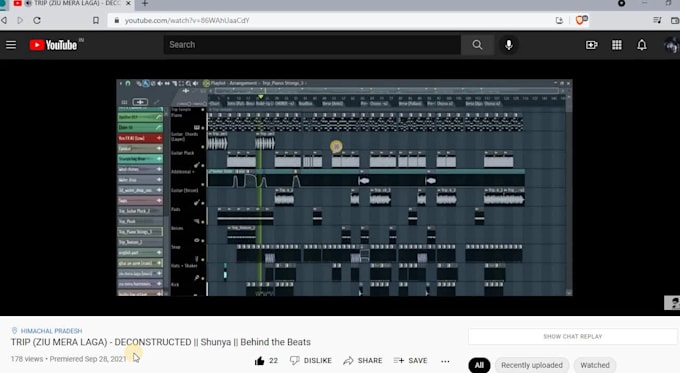Select the mute tool in playlist toolbar

(160, 83)
